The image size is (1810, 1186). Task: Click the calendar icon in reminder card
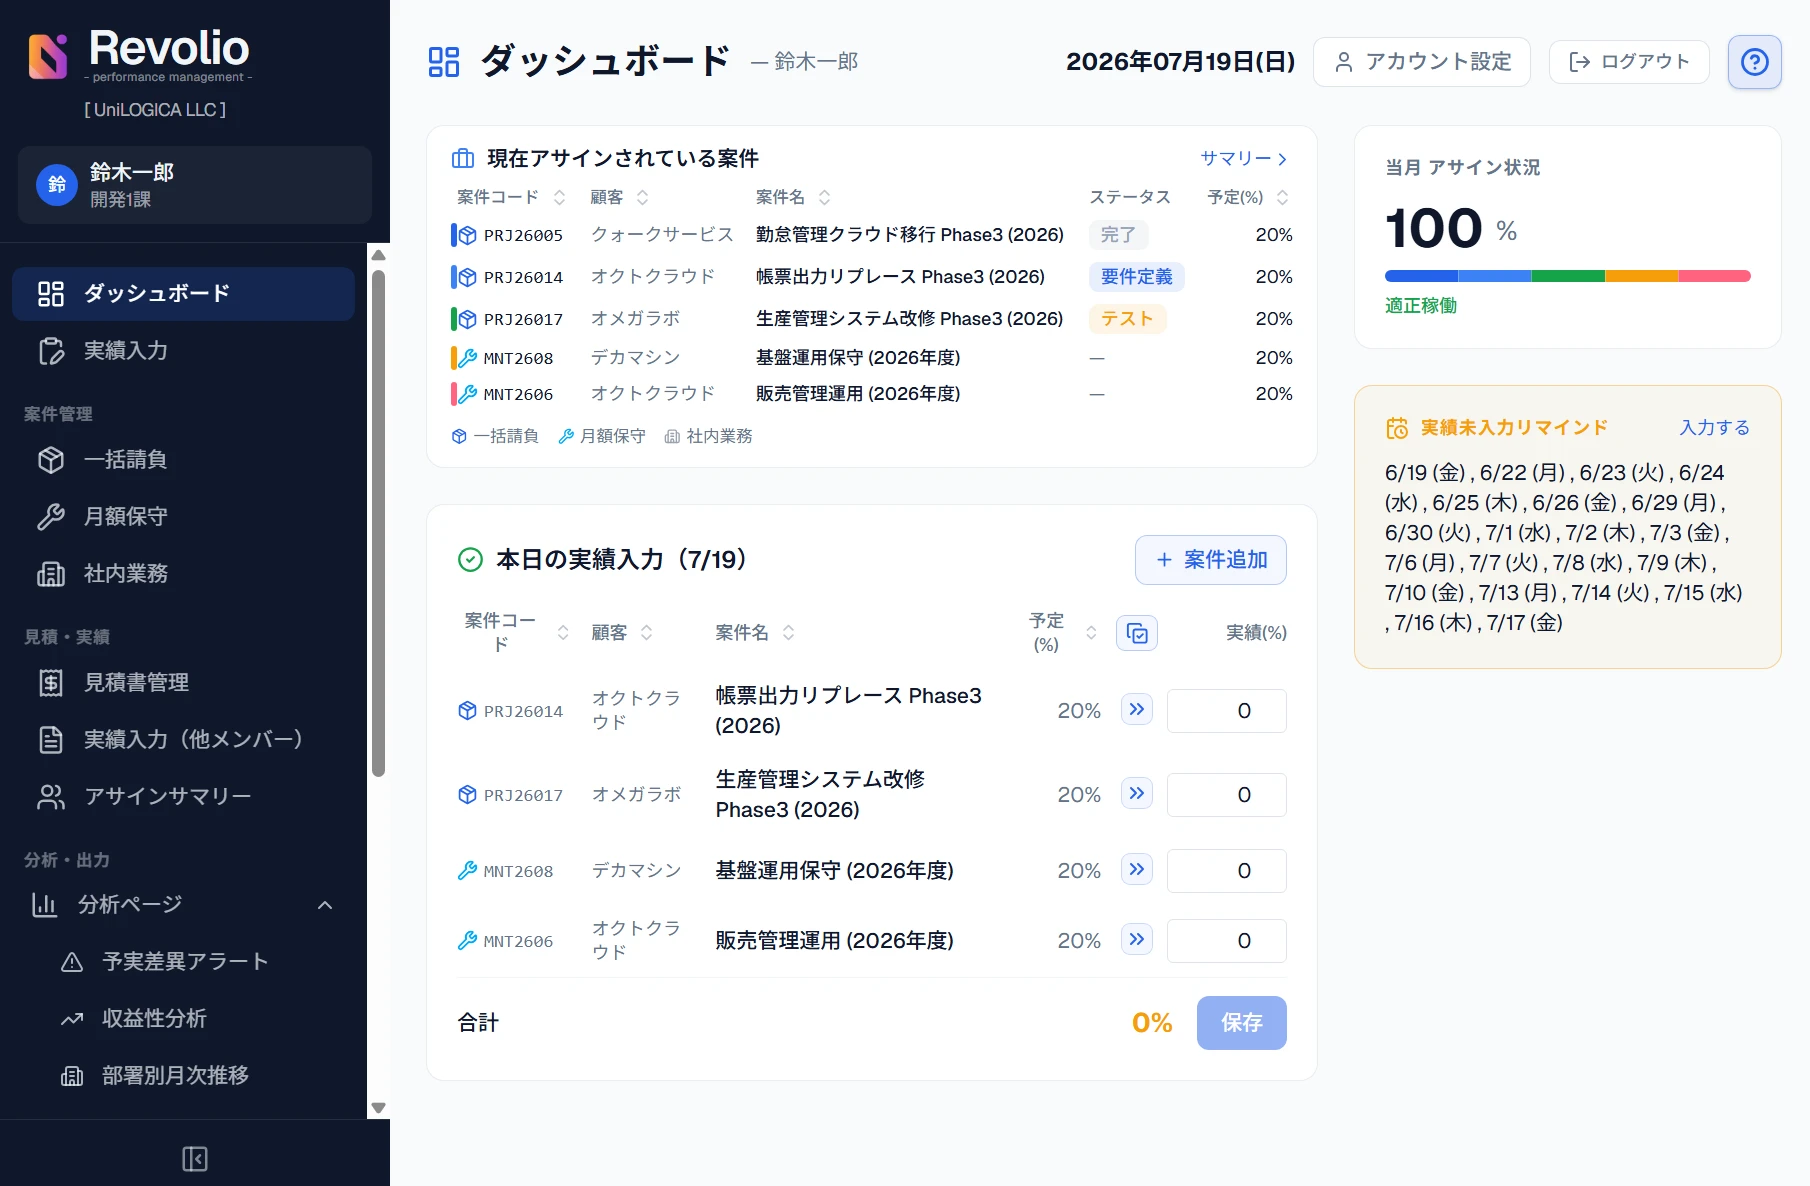[x=1397, y=428]
